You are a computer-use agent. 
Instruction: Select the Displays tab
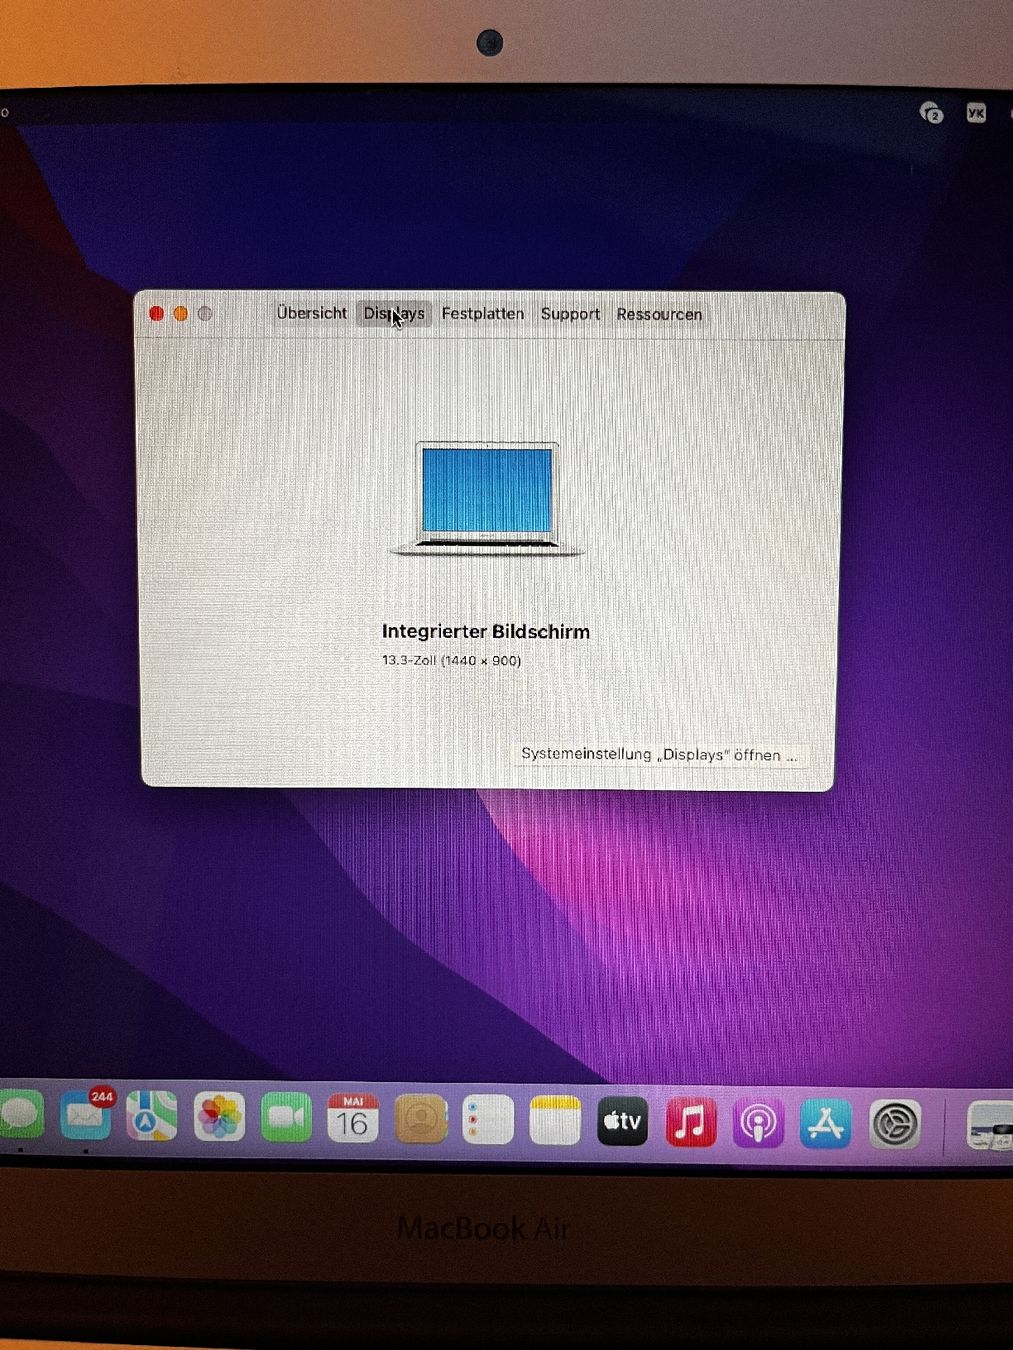click(x=394, y=313)
